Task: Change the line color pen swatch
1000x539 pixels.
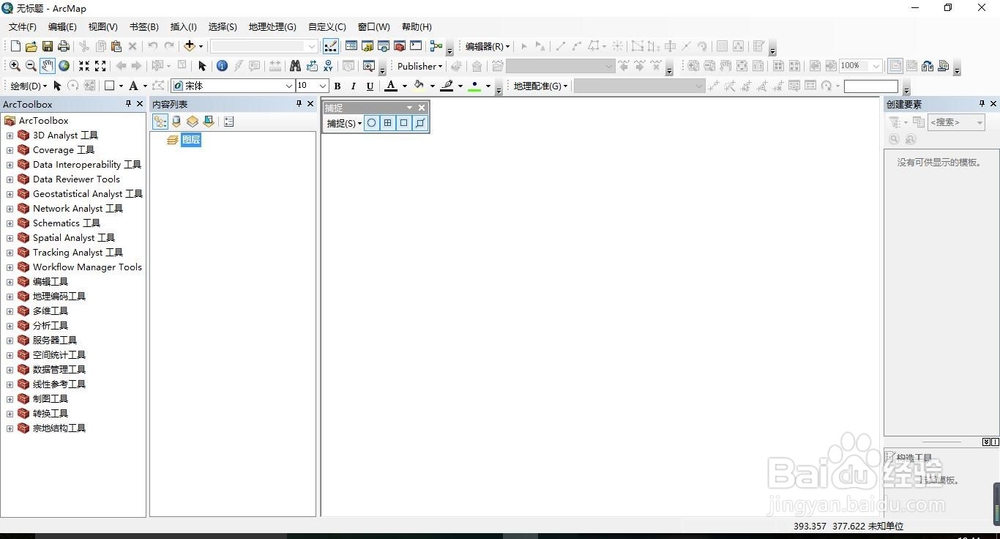Action: (x=446, y=85)
